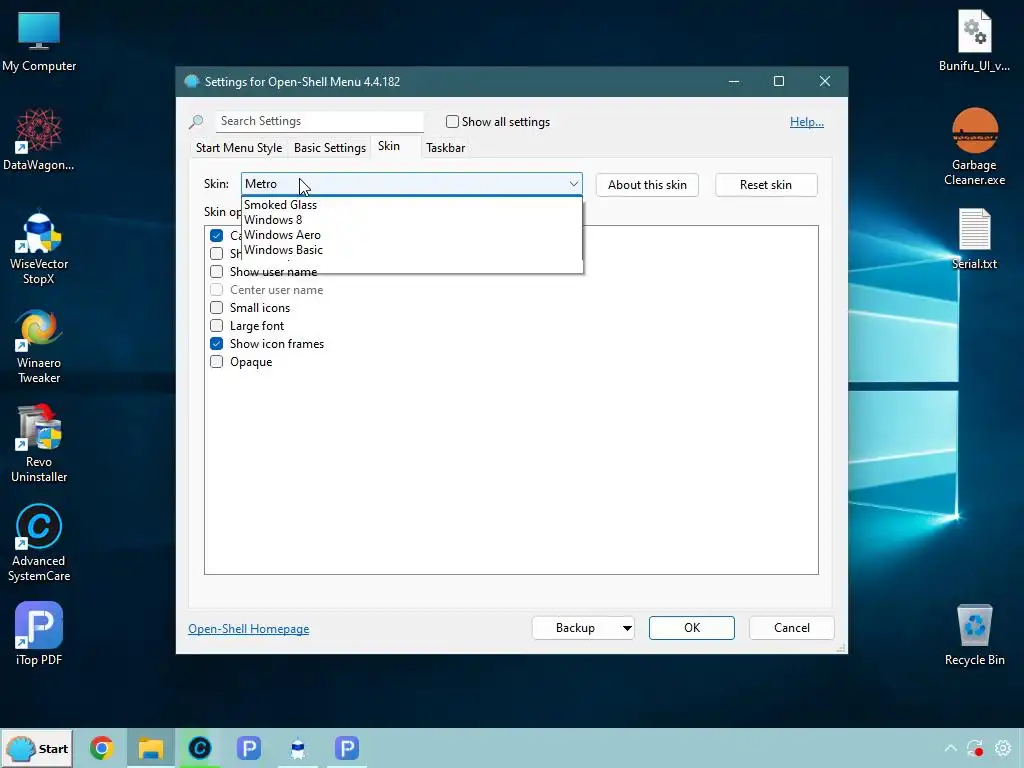Launch WiseVector StopX shortcut
This screenshot has width=1024, height=768.
tap(39, 247)
